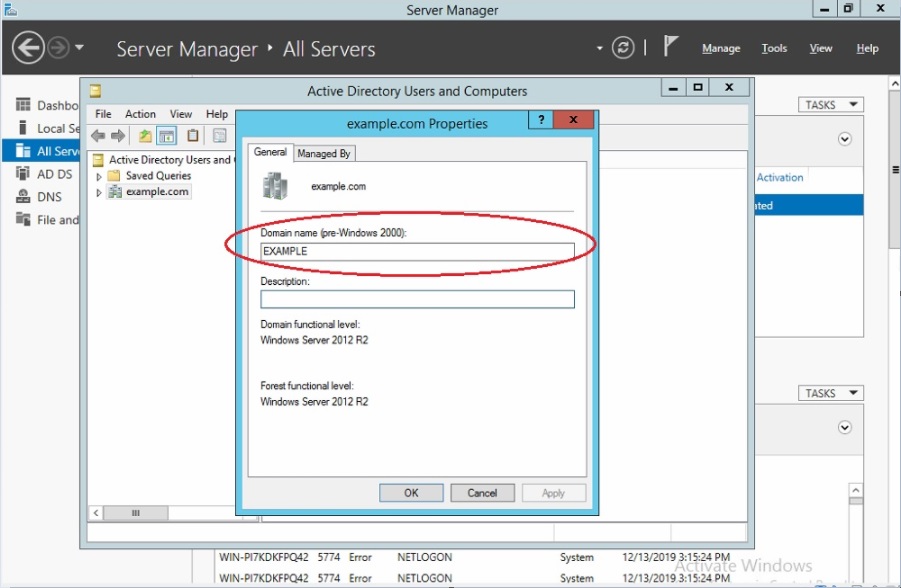Go back with Server Manager back arrow
Viewport: 901px width, 588px height.
click(28, 48)
